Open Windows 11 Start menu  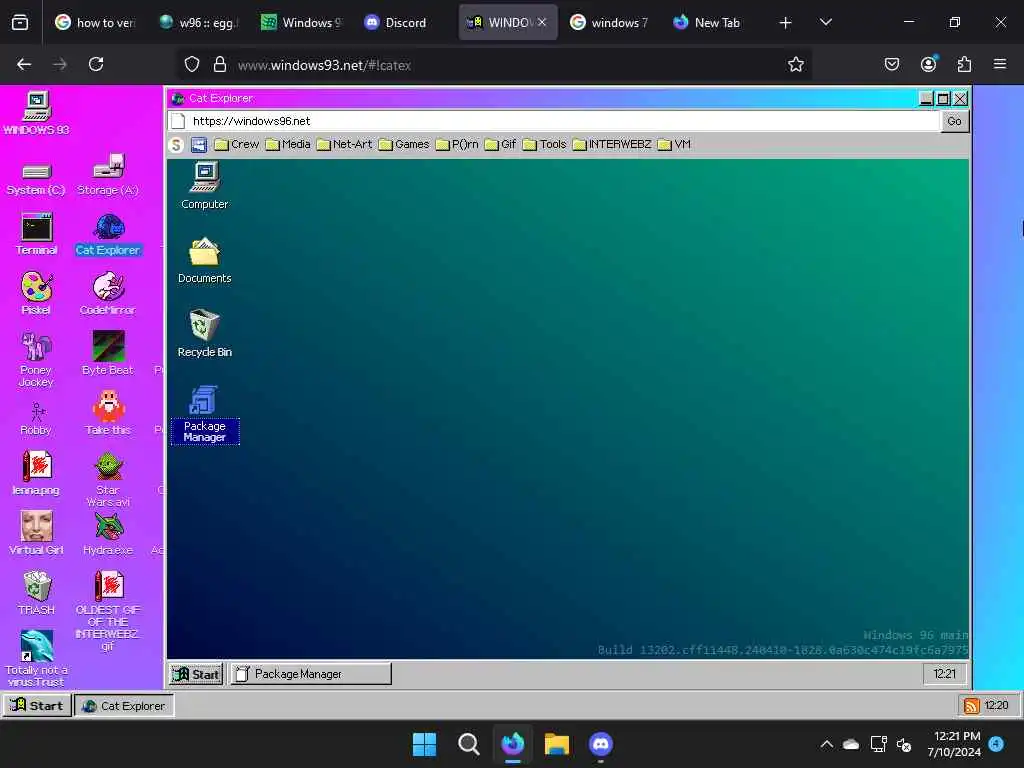click(424, 744)
